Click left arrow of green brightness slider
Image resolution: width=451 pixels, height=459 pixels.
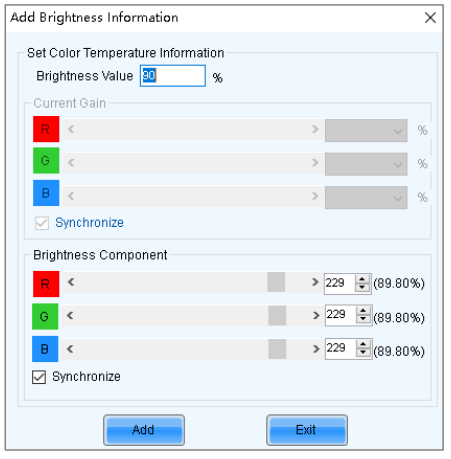(70, 315)
